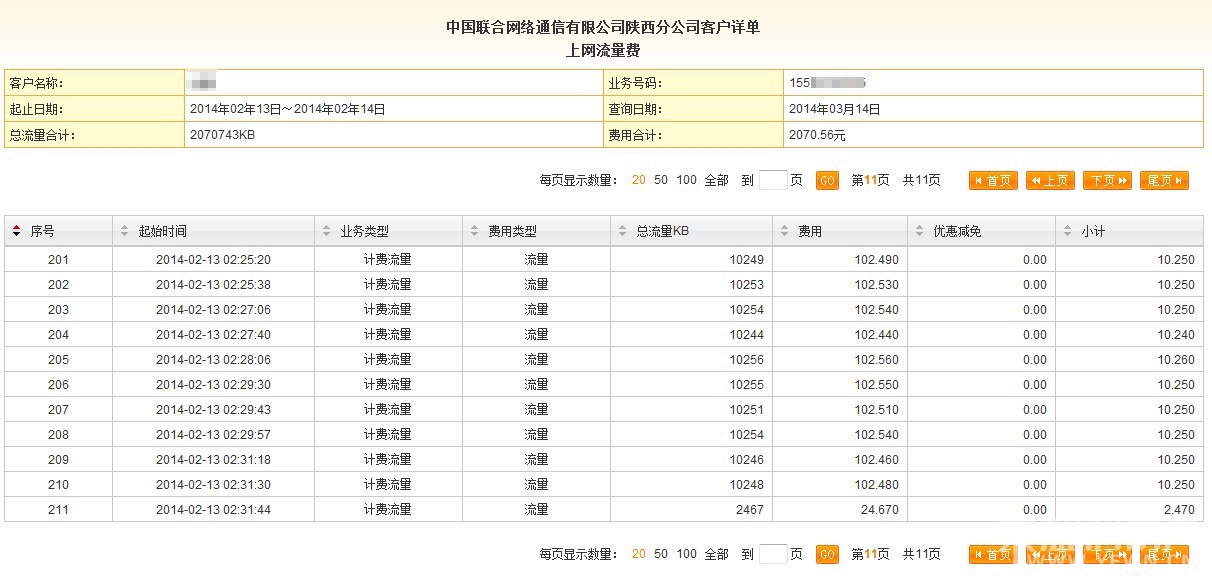Click start time 2014-02-13 02:25:38
This screenshot has width=1212, height=576.
[213, 285]
